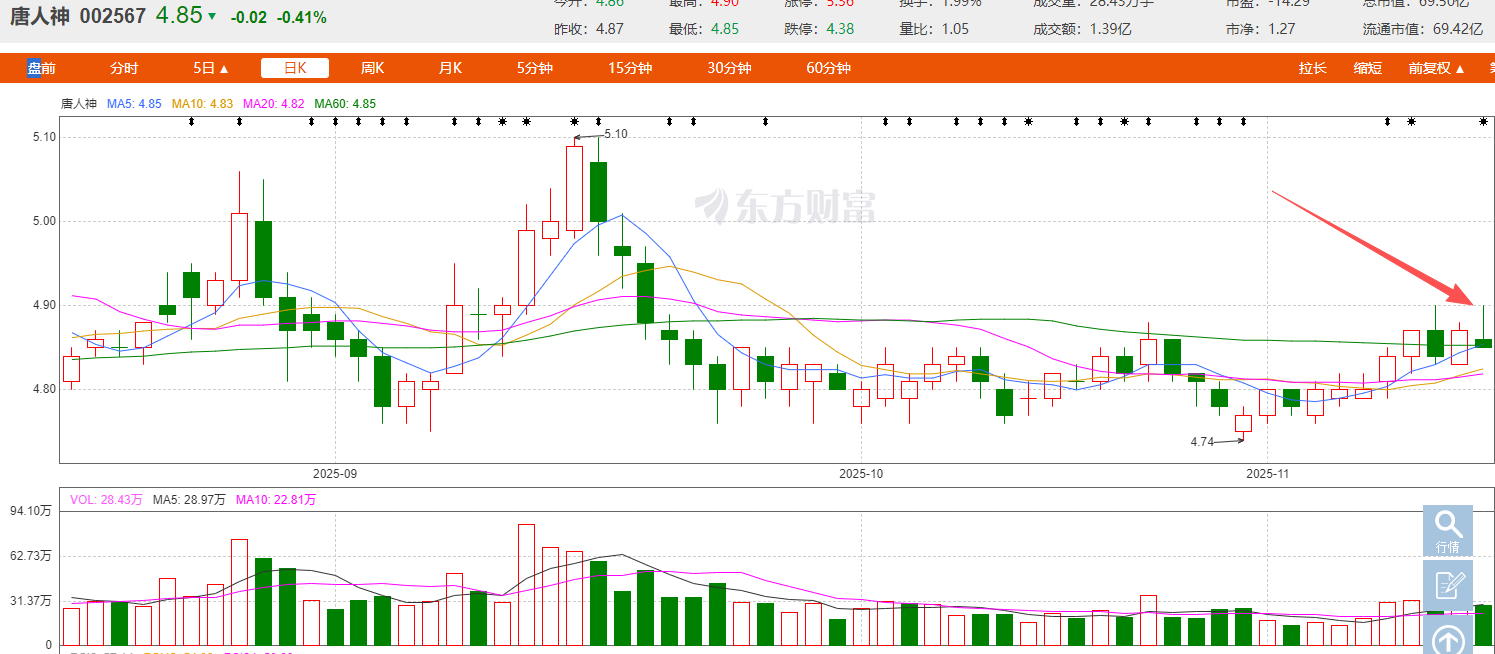Image resolution: width=1495 pixels, height=654 pixels.
Task: Click the pencil notepad icon
Action: (1447, 585)
